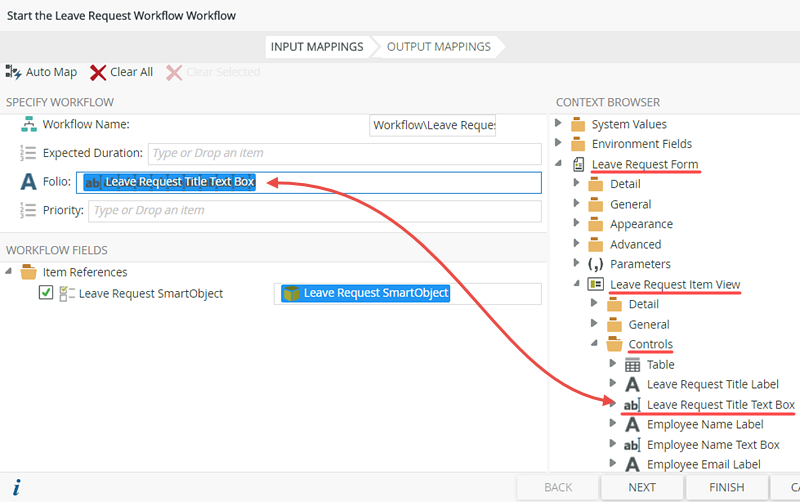The width and height of the screenshot is (800, 502).
Task: Click the Auto Map icon
Action: (14, 72)
